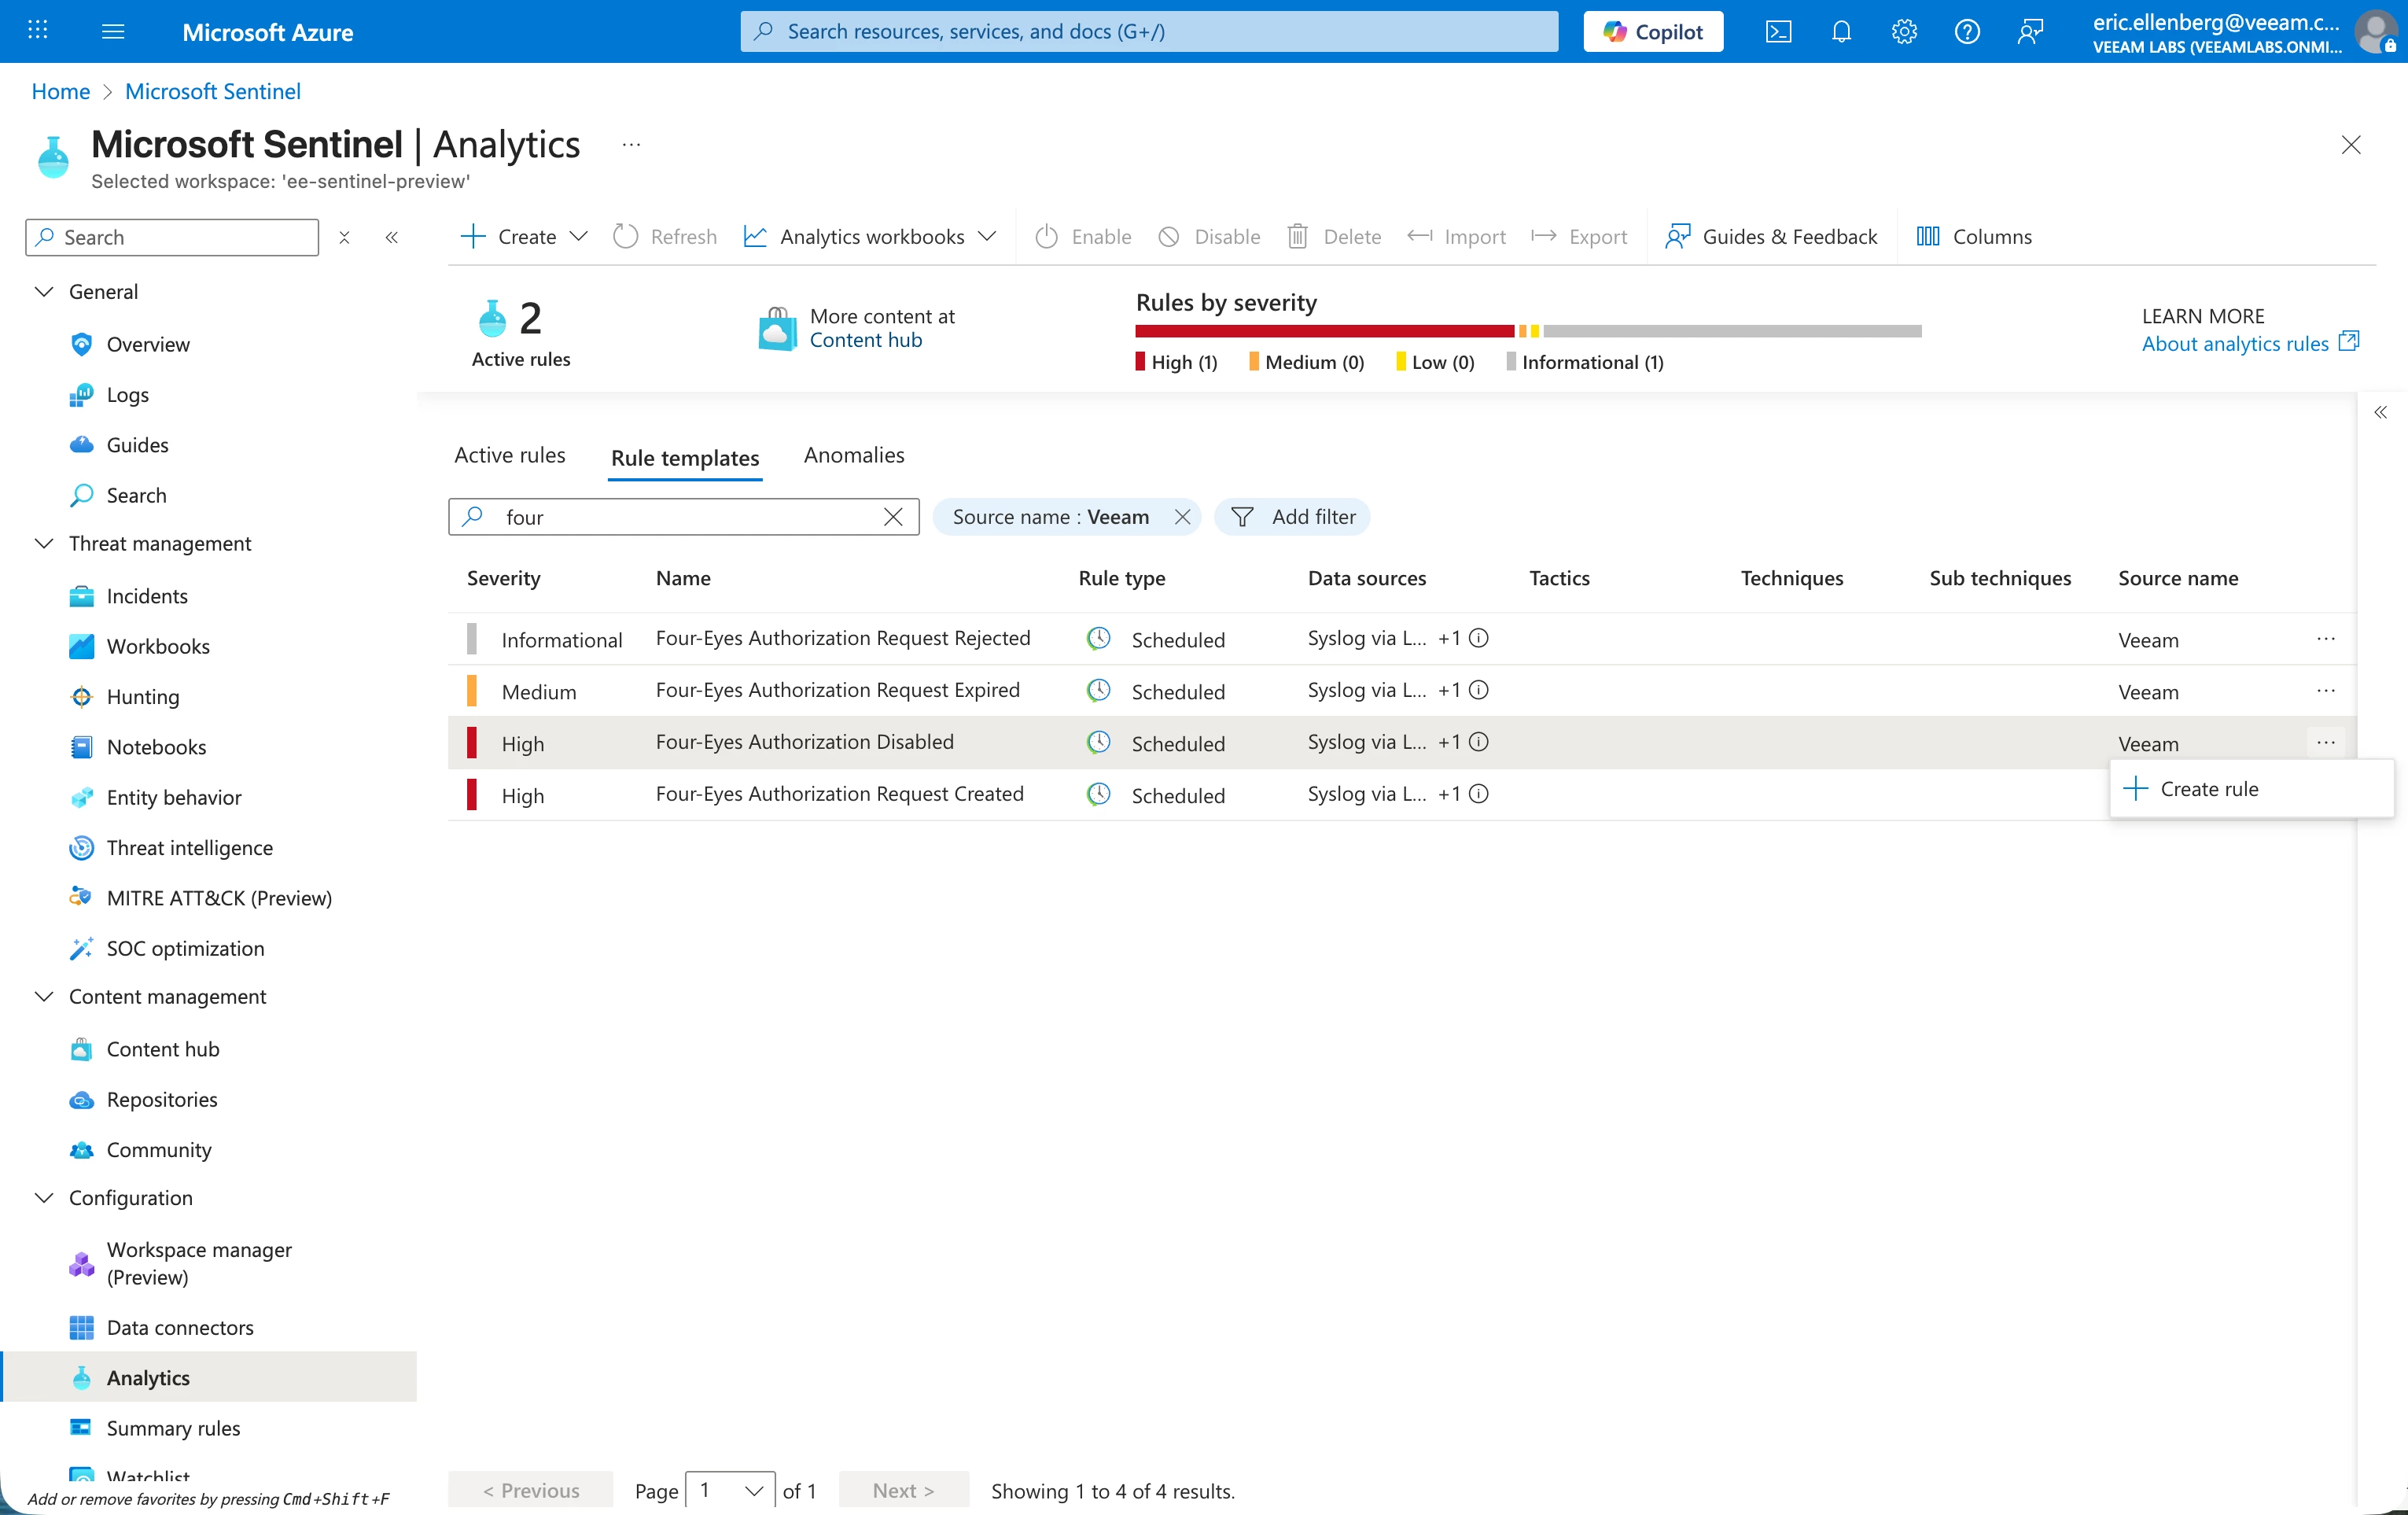Open Copilot from the top bar

pyautogui.click(x=1652, y=31)
